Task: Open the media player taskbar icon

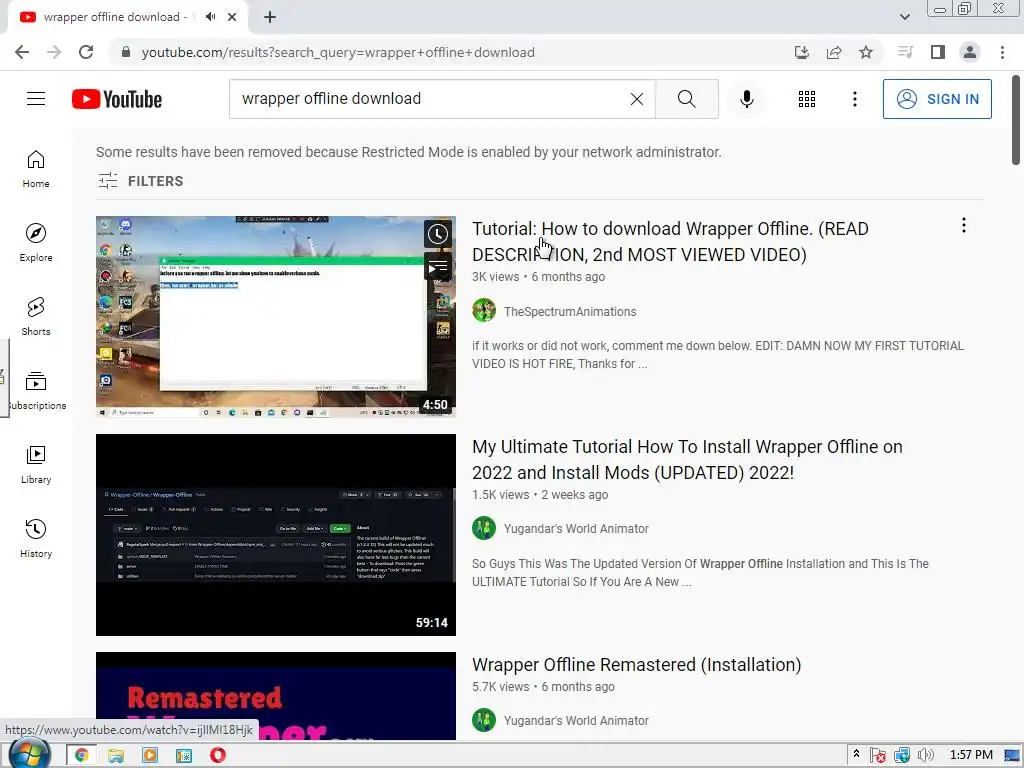Action: [150, 755]
